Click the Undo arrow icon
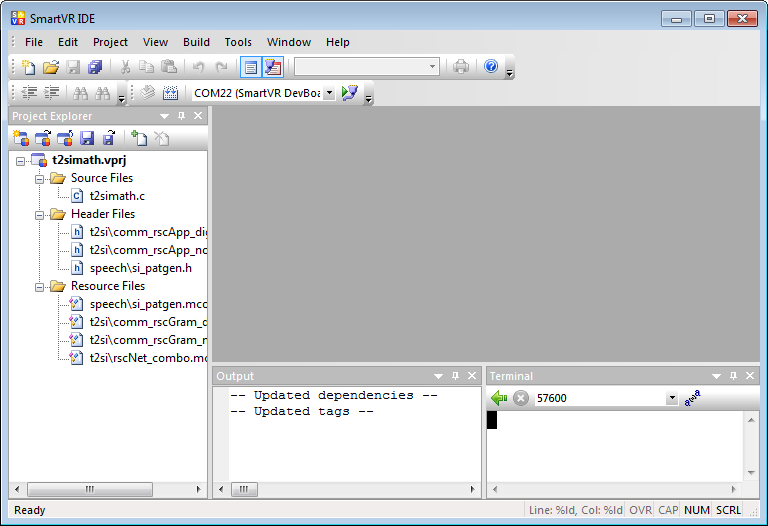 pos(198,67)
